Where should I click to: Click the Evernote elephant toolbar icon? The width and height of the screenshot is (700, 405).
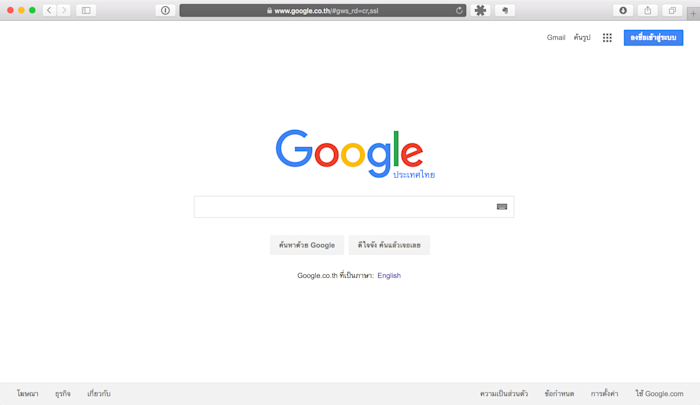pyautogui.click(x=505, y=10)
